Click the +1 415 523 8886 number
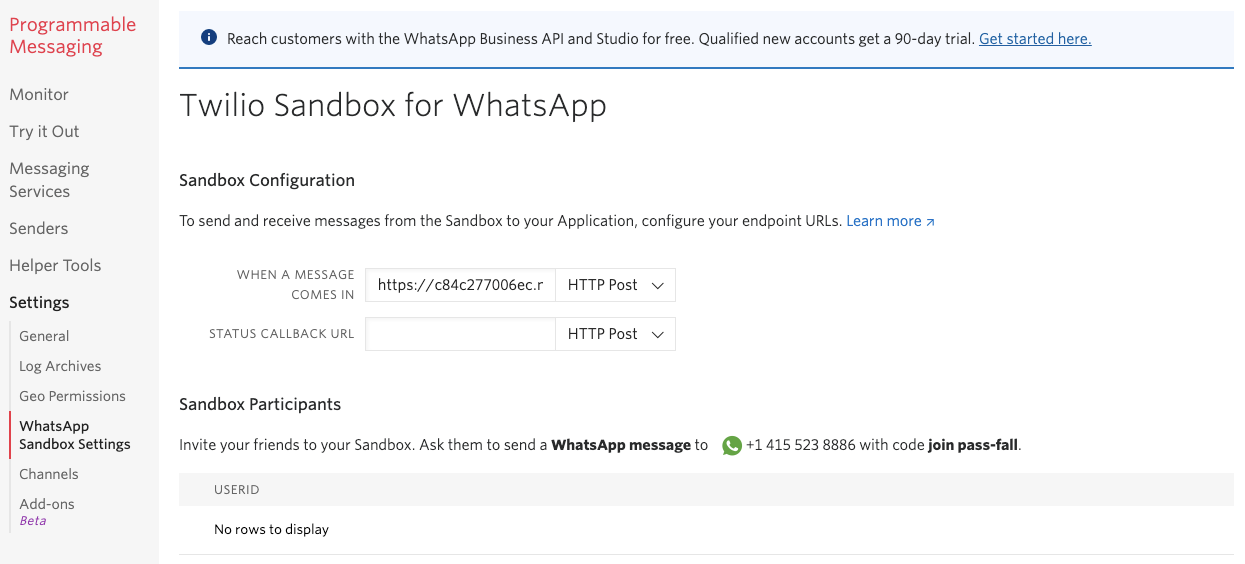 point(801,445)
